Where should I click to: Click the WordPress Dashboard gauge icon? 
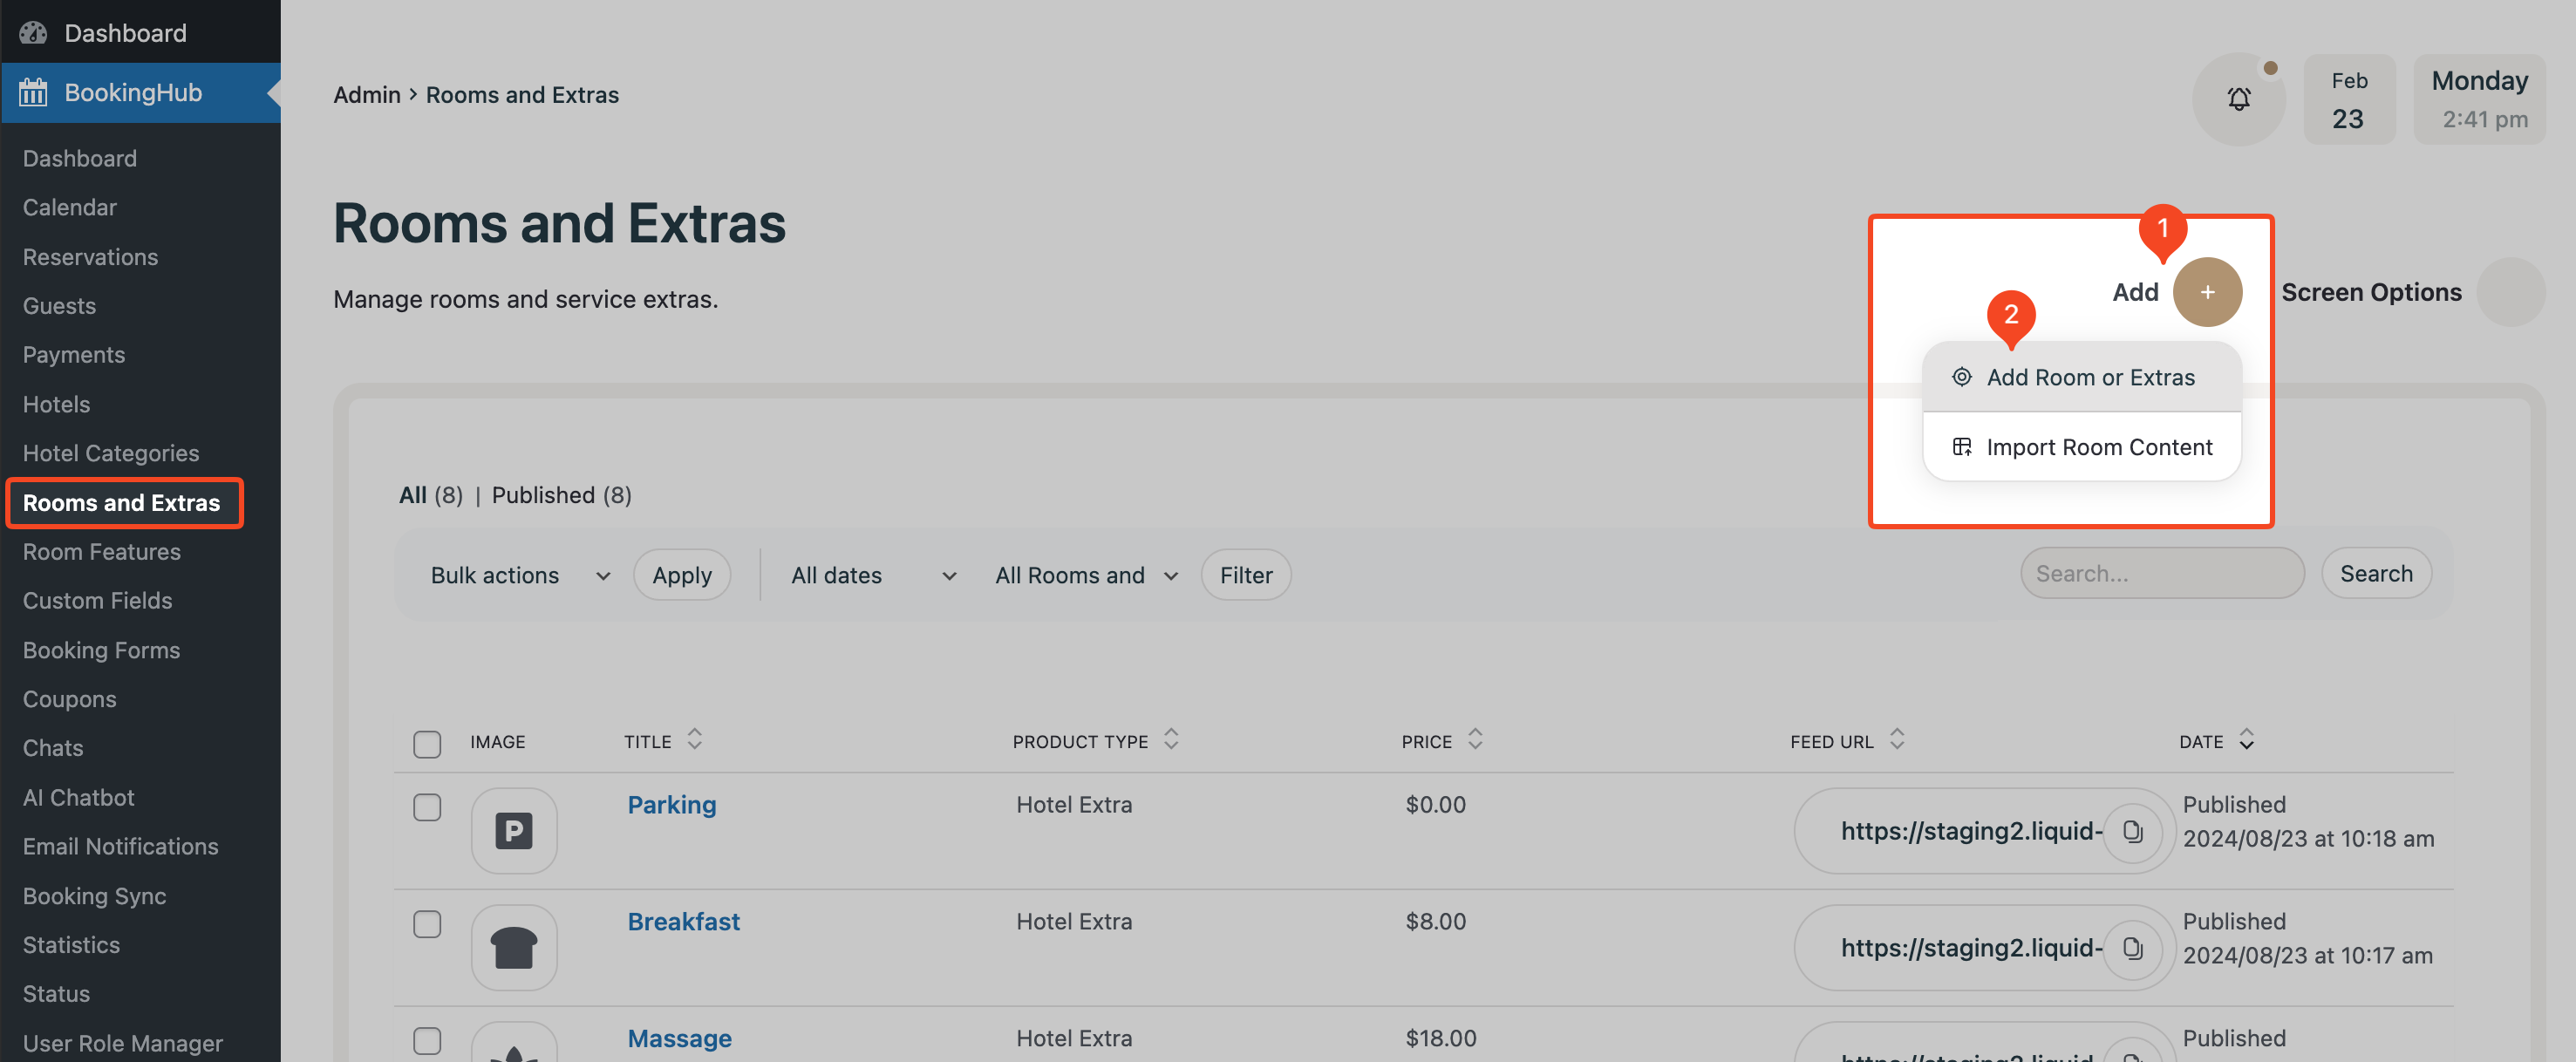click(33, 33)
